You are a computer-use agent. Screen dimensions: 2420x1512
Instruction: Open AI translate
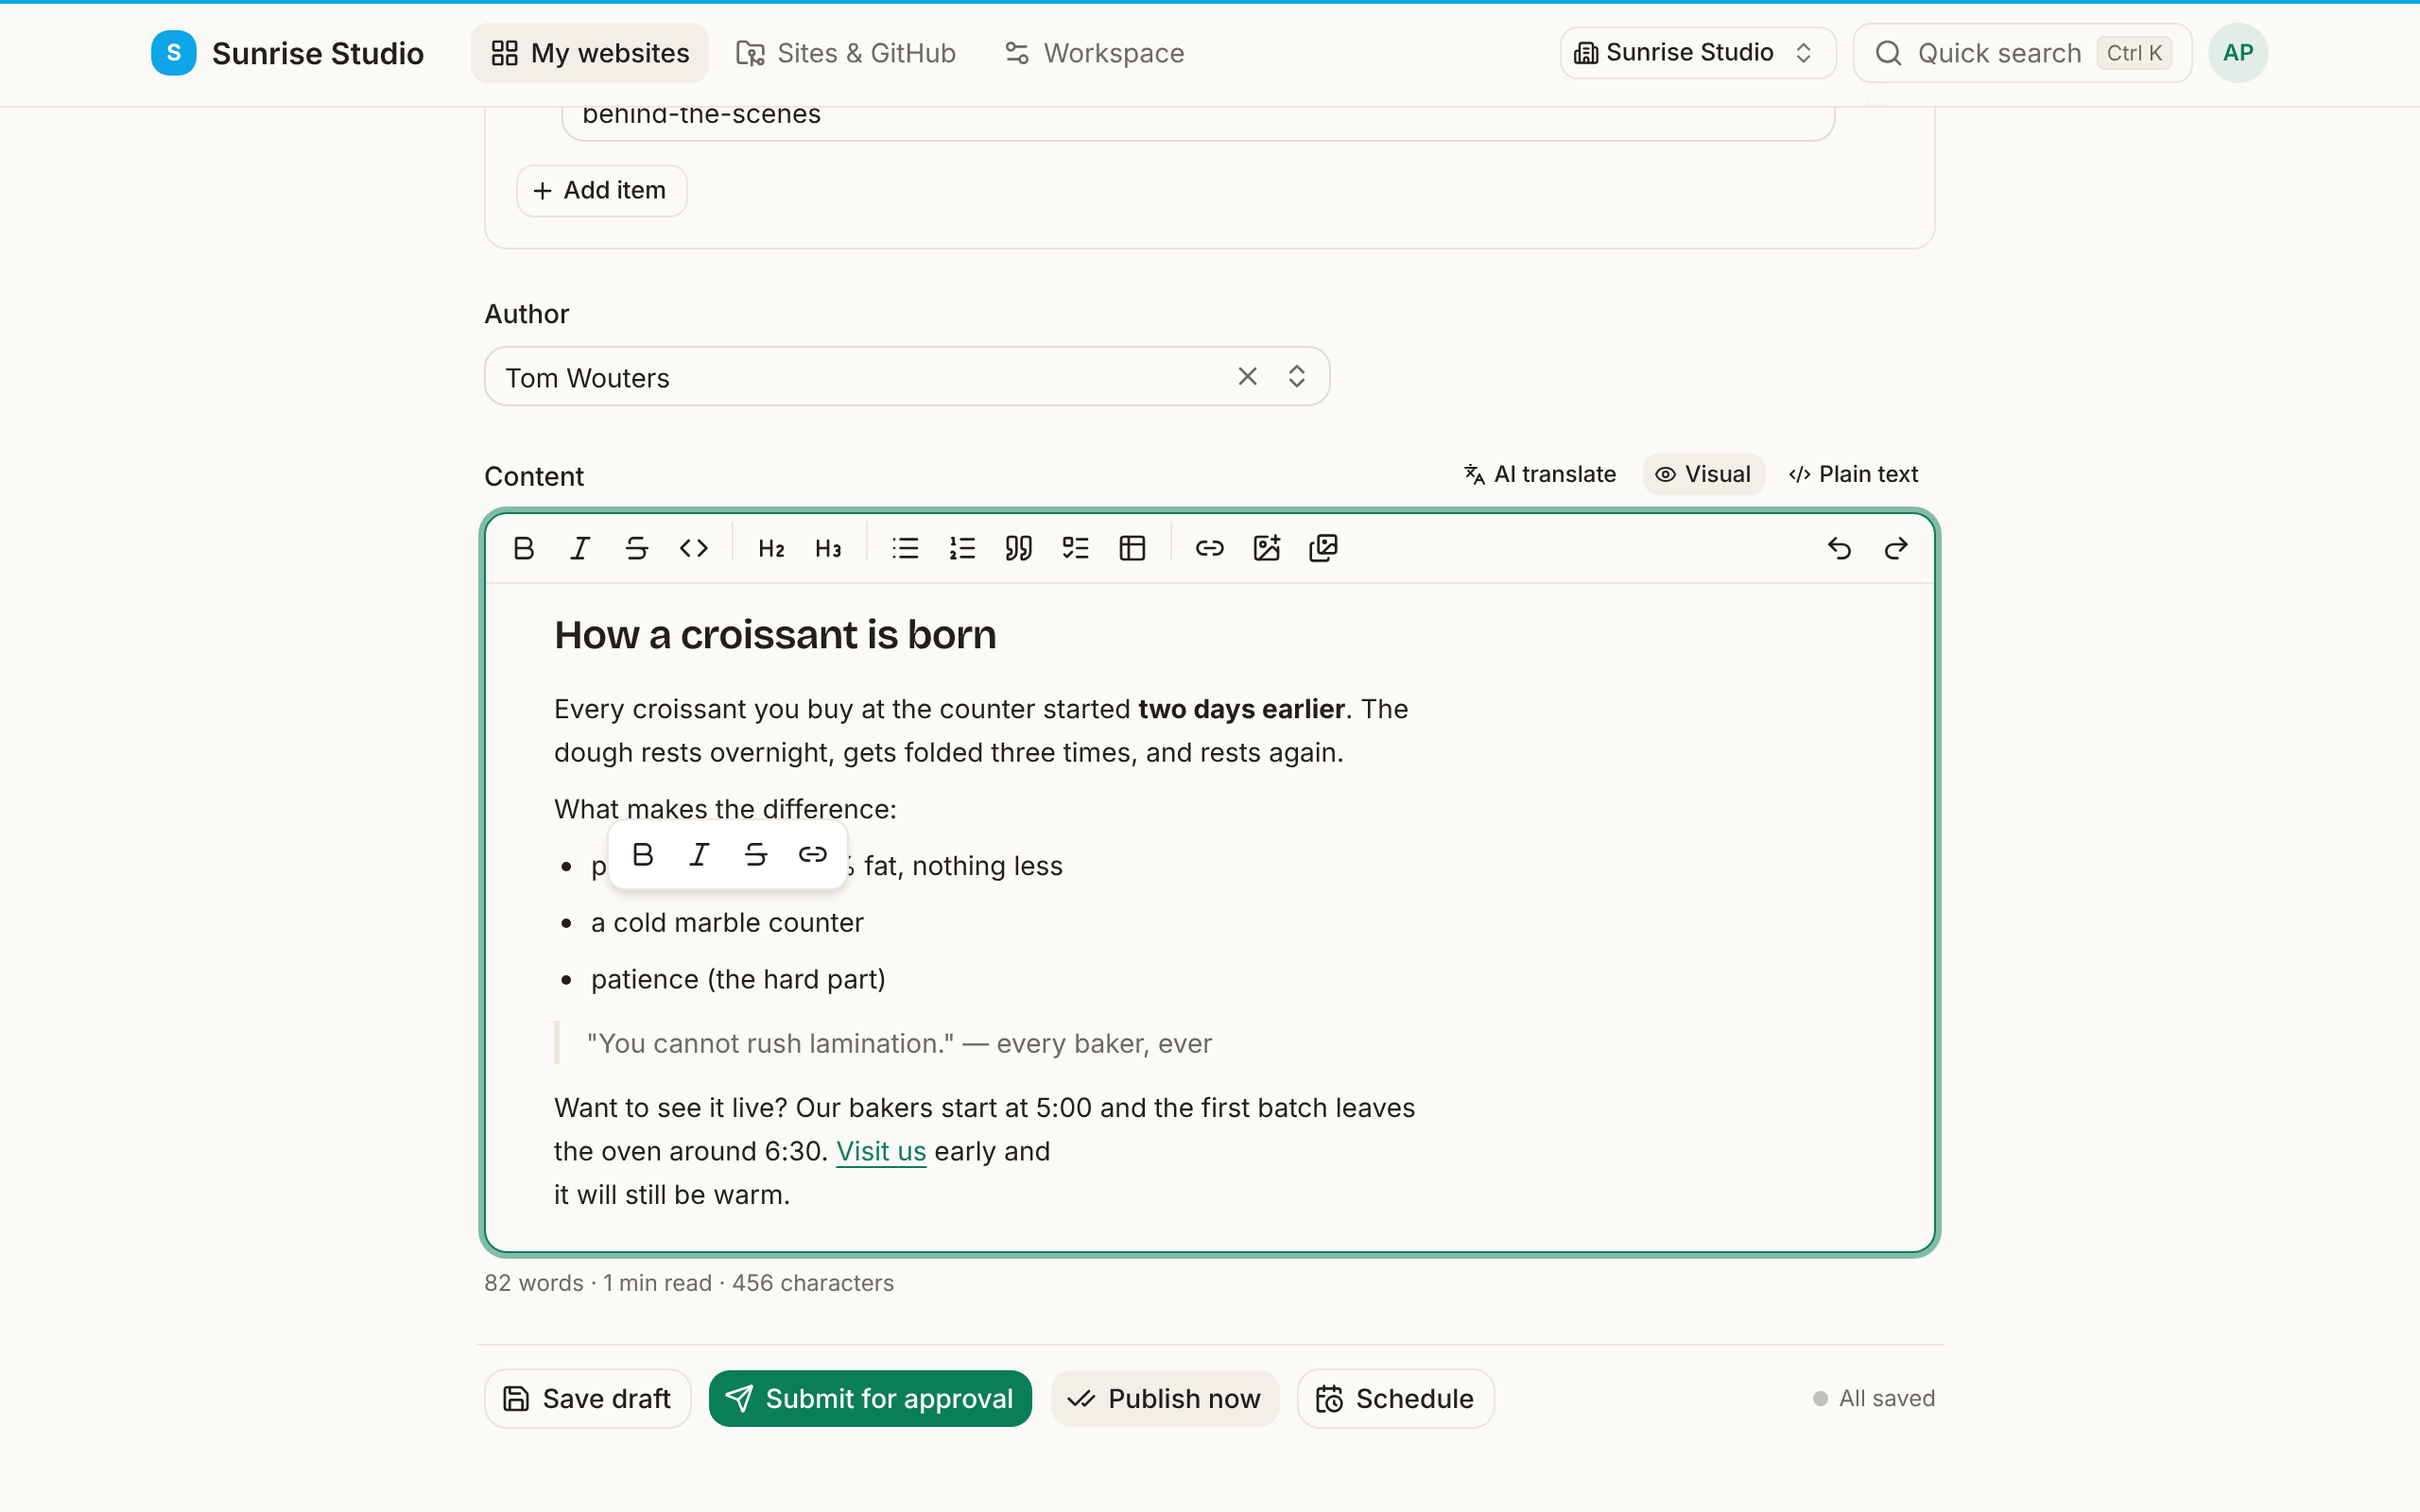tap(1540, 474)
